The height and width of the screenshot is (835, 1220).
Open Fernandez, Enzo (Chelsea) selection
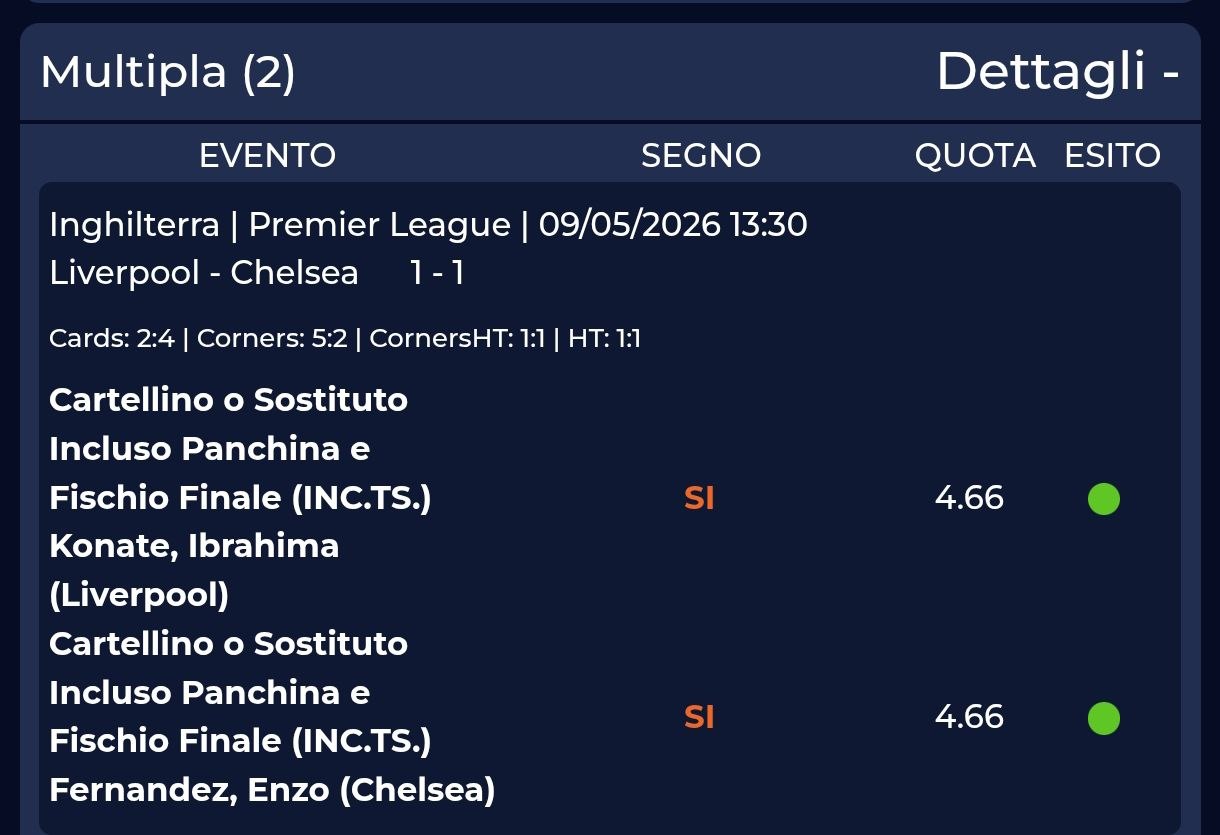(x=272, y=791)
